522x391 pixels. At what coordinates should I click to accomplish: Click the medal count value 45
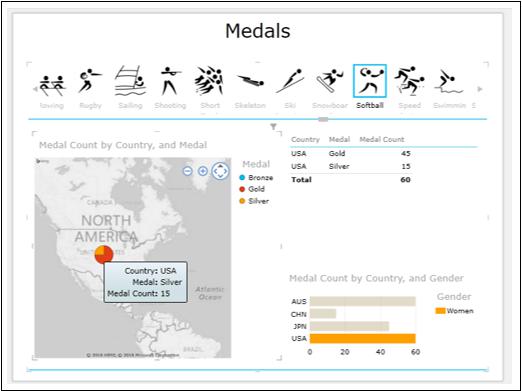click(x=406, y=153)
